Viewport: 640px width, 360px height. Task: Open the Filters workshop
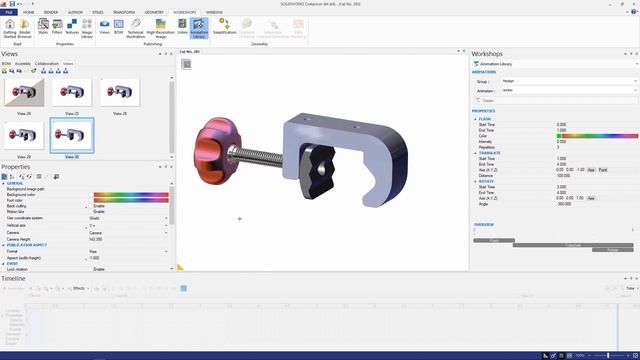coord(57,27)
